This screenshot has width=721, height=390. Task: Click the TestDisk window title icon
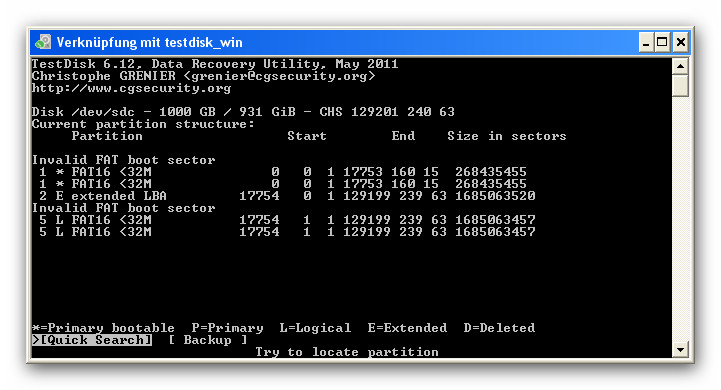pyautogui.click(x=43, y=42)
